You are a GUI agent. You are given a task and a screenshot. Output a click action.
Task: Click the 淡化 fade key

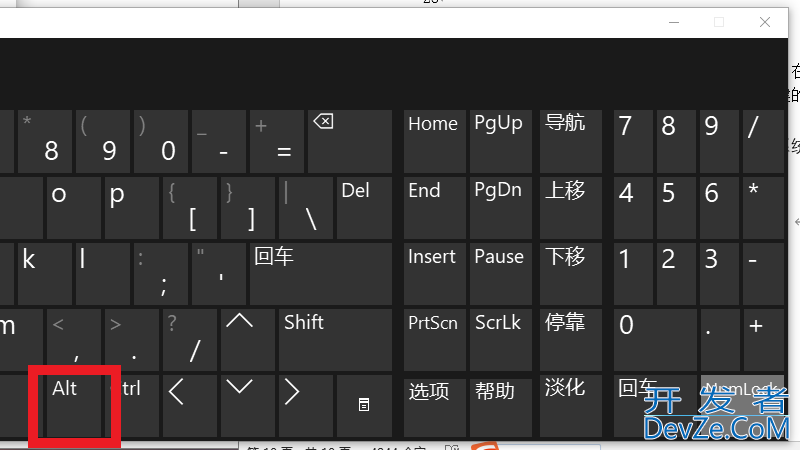coord(571,406)
